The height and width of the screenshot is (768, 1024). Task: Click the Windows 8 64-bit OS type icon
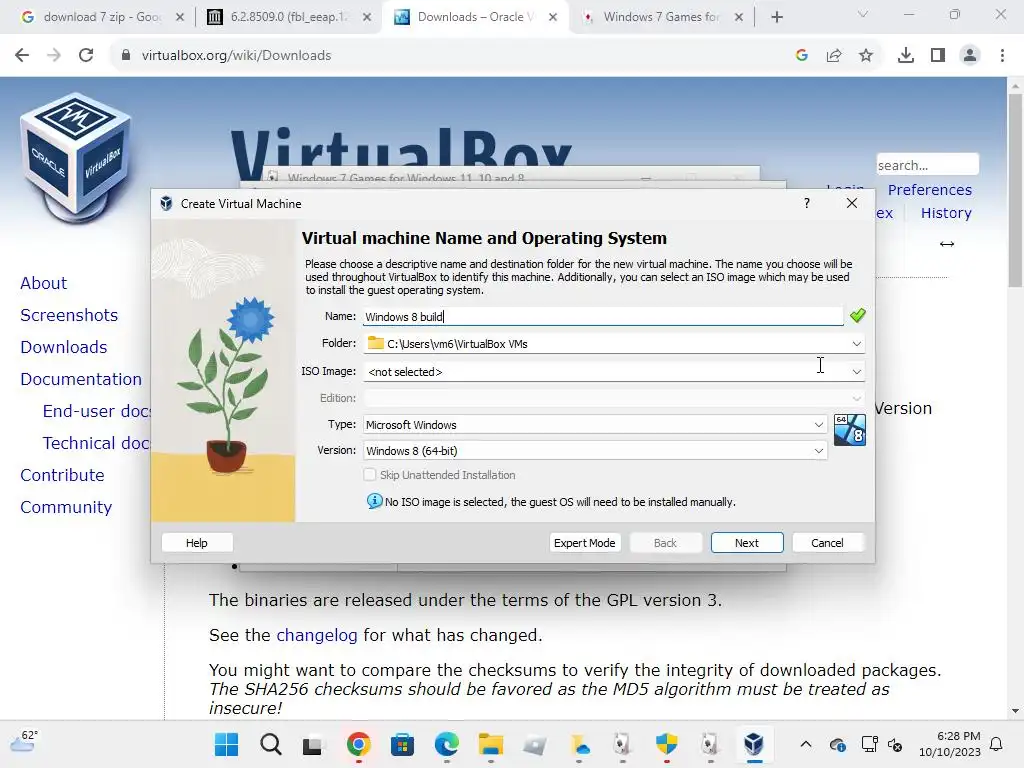pos(850,430)
